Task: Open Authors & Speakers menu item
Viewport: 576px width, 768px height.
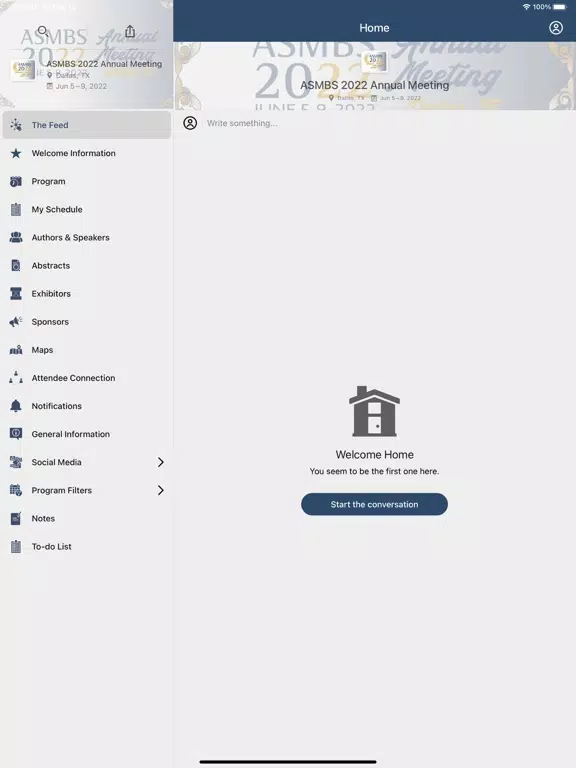Action: coord(87,238)
